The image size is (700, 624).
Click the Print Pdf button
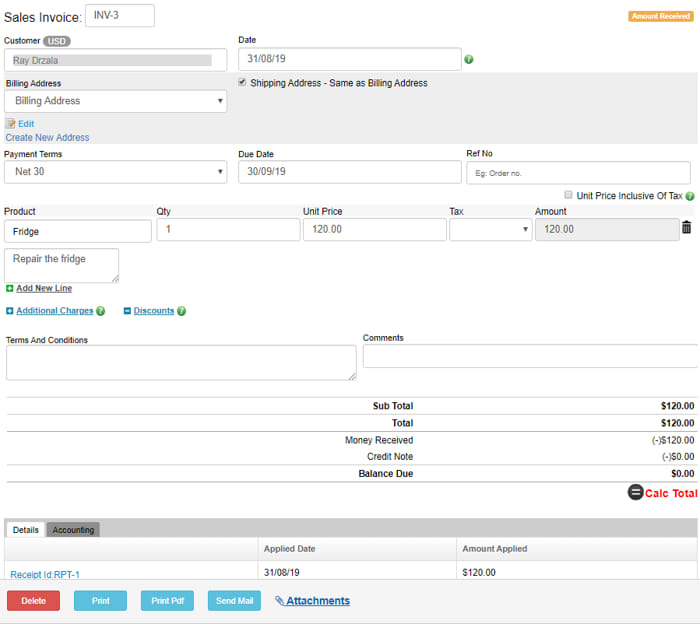[167, 601]
